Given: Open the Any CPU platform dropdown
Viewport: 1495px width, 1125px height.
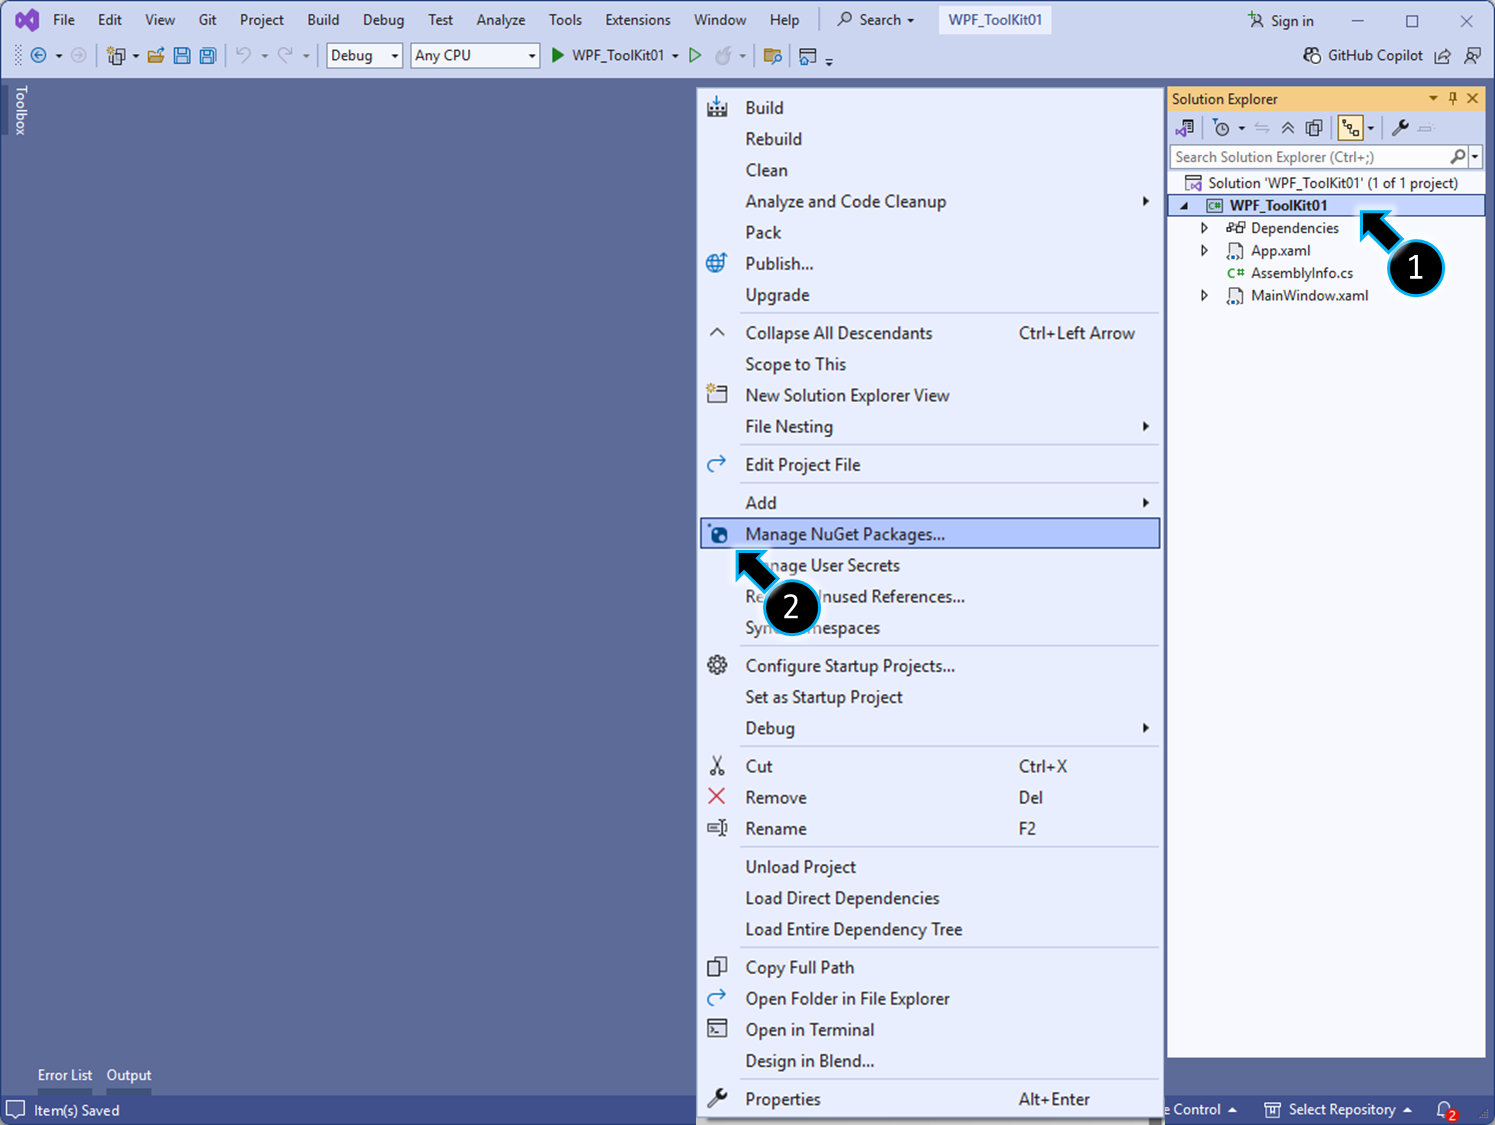Looking at the screenshot, I should click(x=532, y=56).
